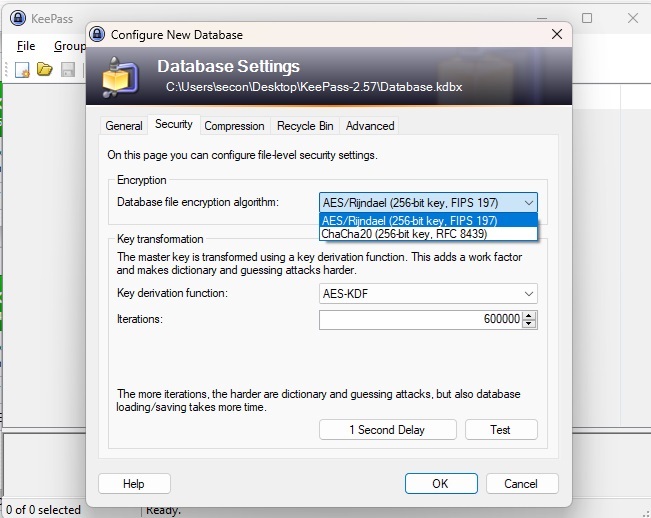The height and width of the screenshot is (518, 651).
Task: Click the 'Database file encryption algorithm:' label
Action: [x=198, y=202]
